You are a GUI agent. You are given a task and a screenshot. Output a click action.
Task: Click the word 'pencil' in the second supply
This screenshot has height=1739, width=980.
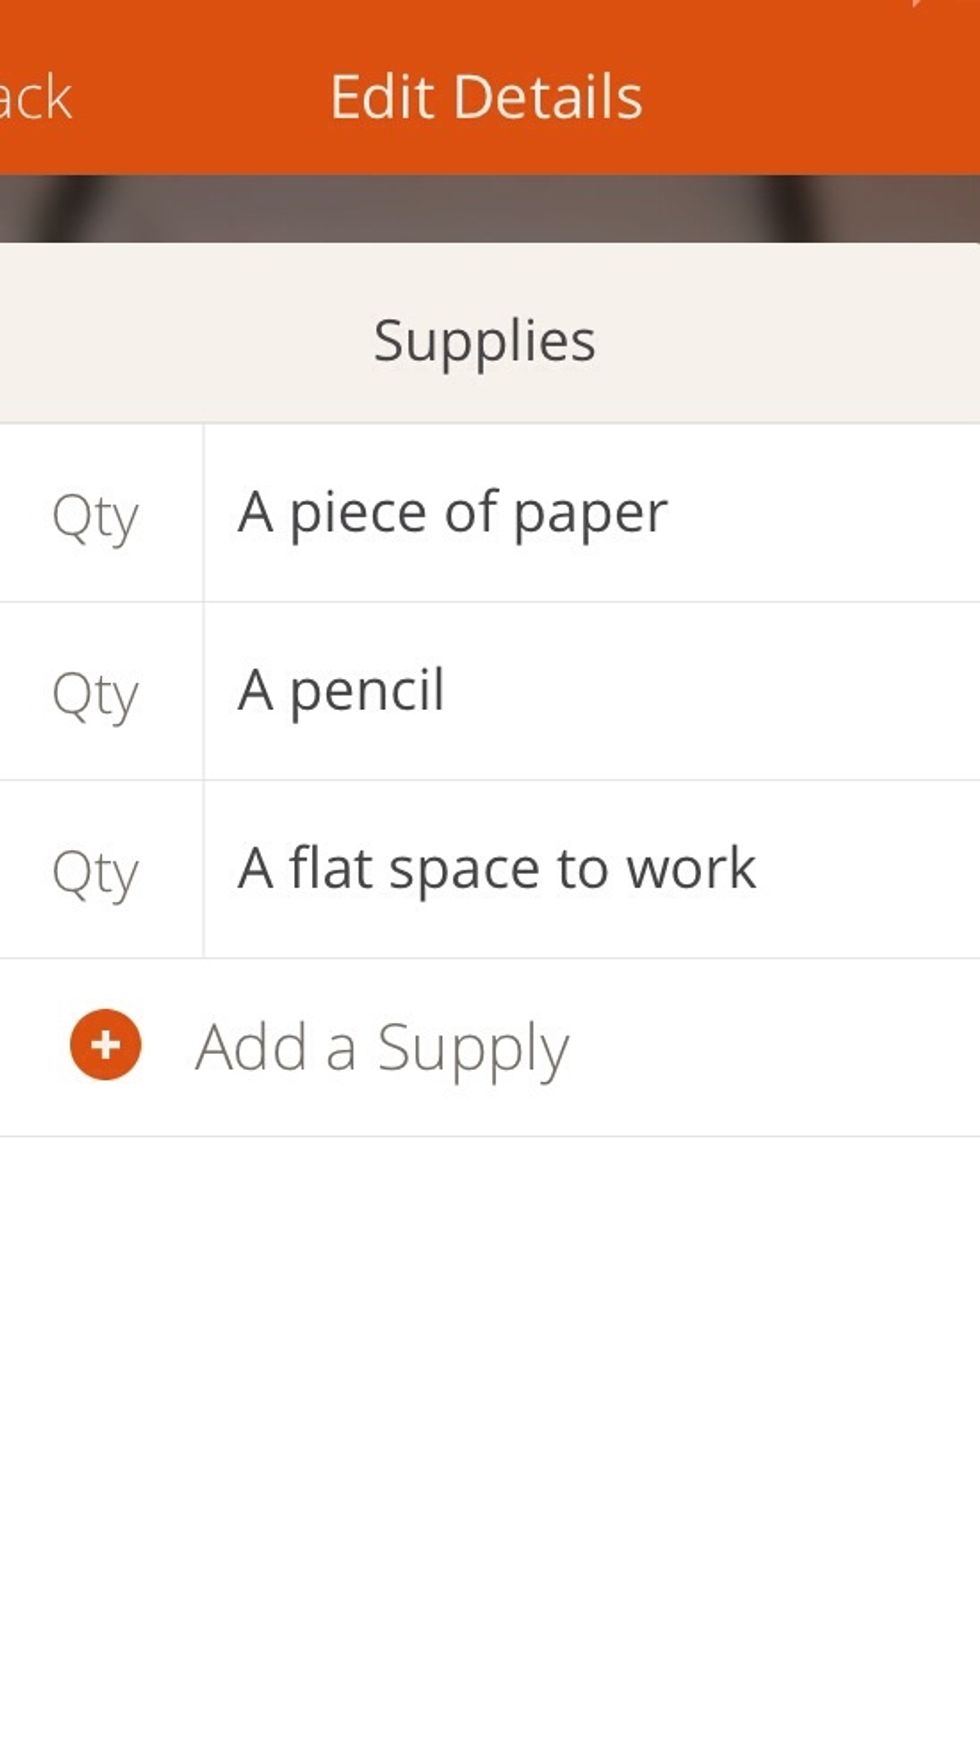click(x=367, y=691)
